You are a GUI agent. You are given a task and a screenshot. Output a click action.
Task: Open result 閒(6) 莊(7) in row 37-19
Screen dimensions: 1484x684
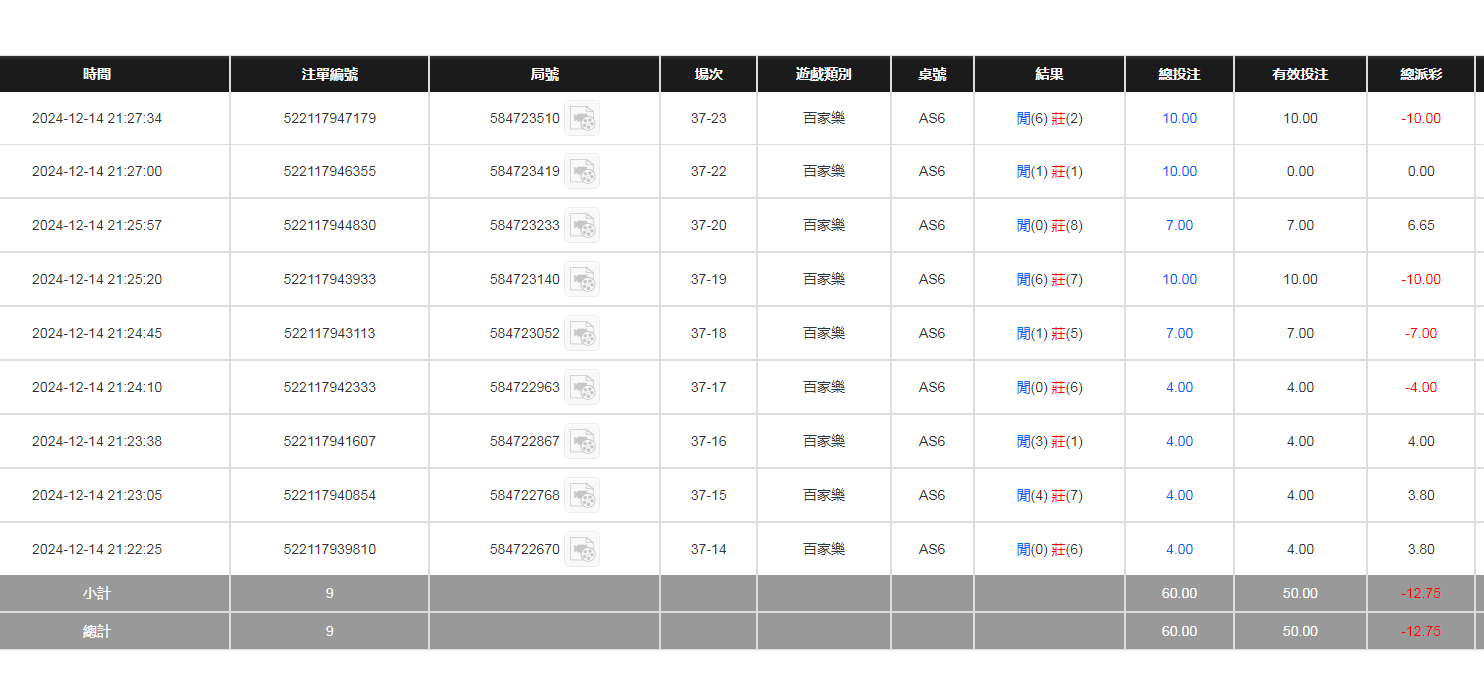tap(1049, 280)
